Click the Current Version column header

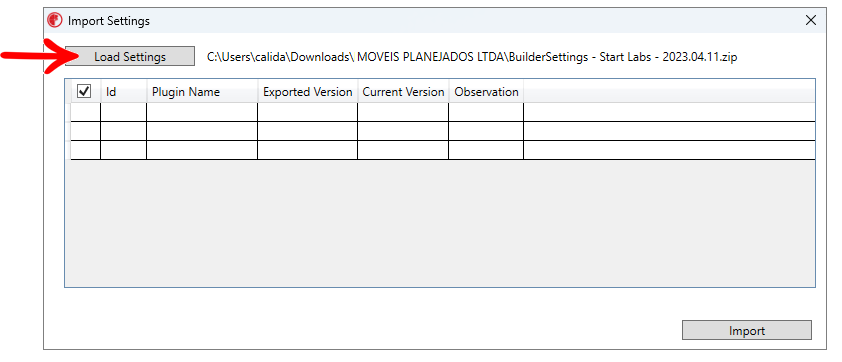(x=403, y=92)
